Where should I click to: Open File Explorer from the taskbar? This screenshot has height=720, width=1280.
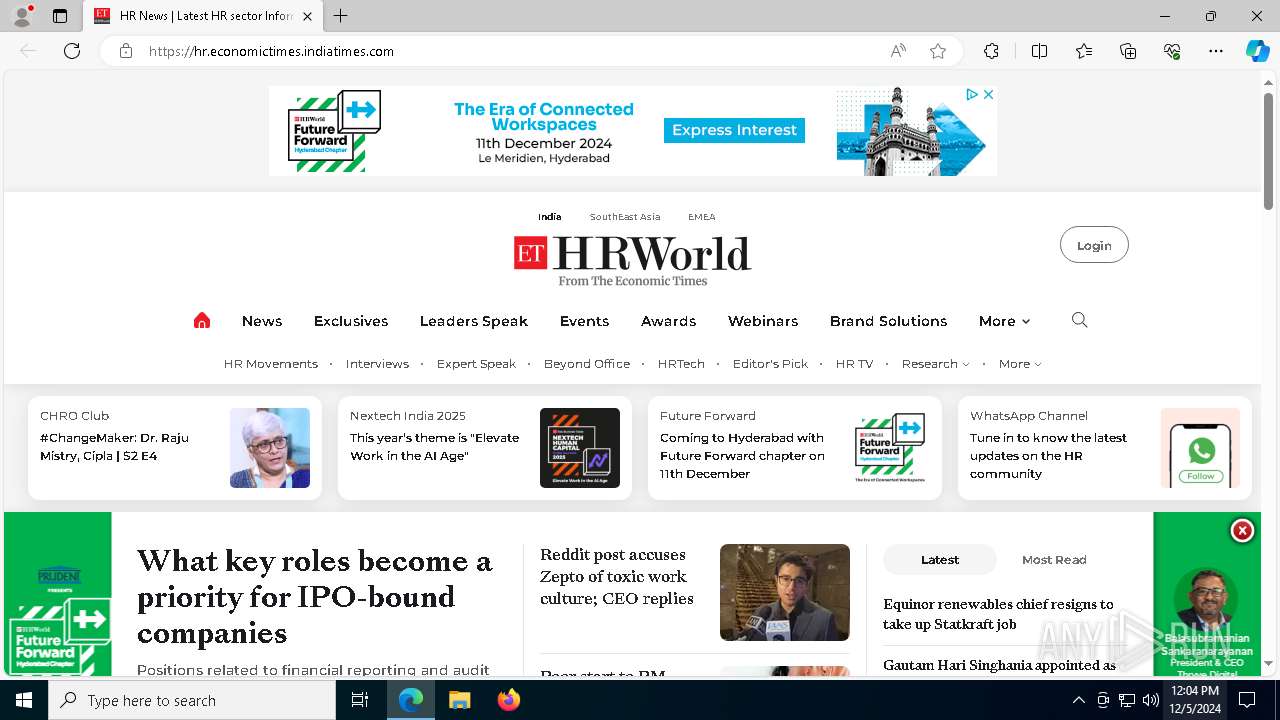(x=459, y=700)
